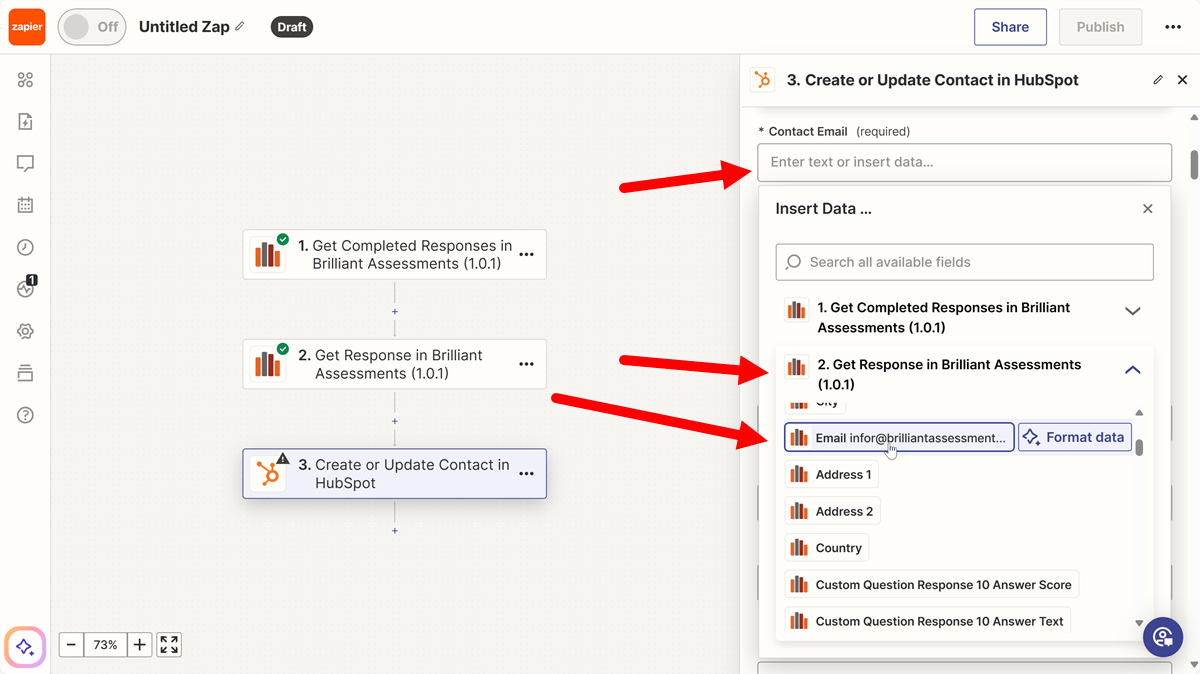Open the support chat bubble bottom right
This screenshot has width=1200, height=674.
click(x=1163, y=636)
